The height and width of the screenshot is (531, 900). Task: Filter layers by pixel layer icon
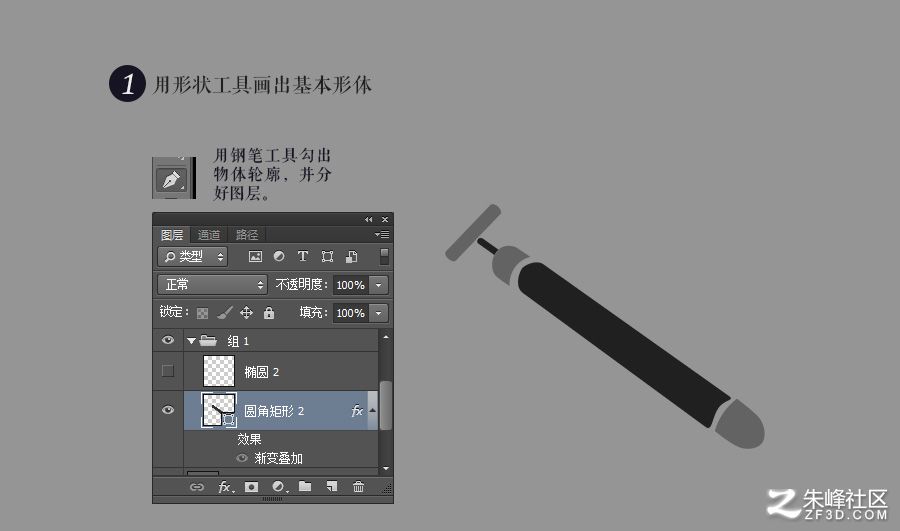pyautogui.click(x=255, y=257)
